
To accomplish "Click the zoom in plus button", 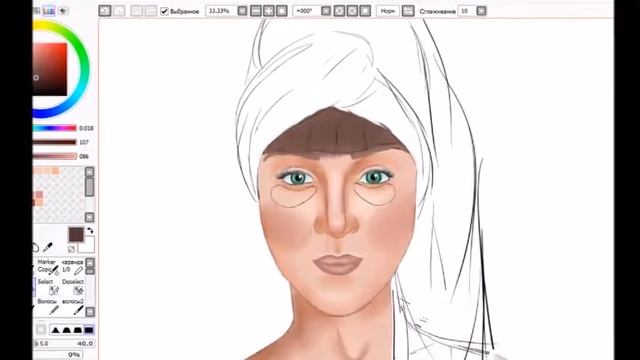I will [x=269, y=11].
